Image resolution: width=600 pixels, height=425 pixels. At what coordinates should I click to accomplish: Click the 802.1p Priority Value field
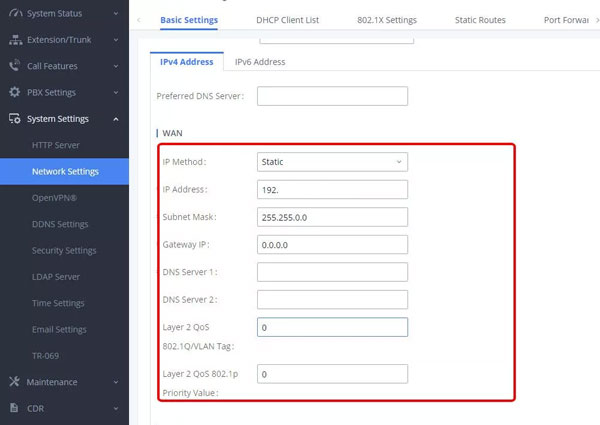pos(332,374)
